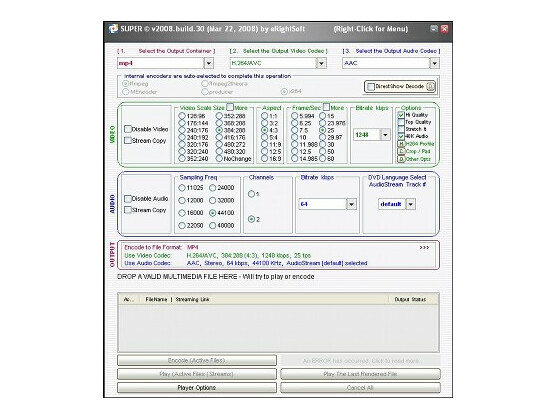Select 1 audio channel
The image size is (557, 418).
(x=252, y=194)
